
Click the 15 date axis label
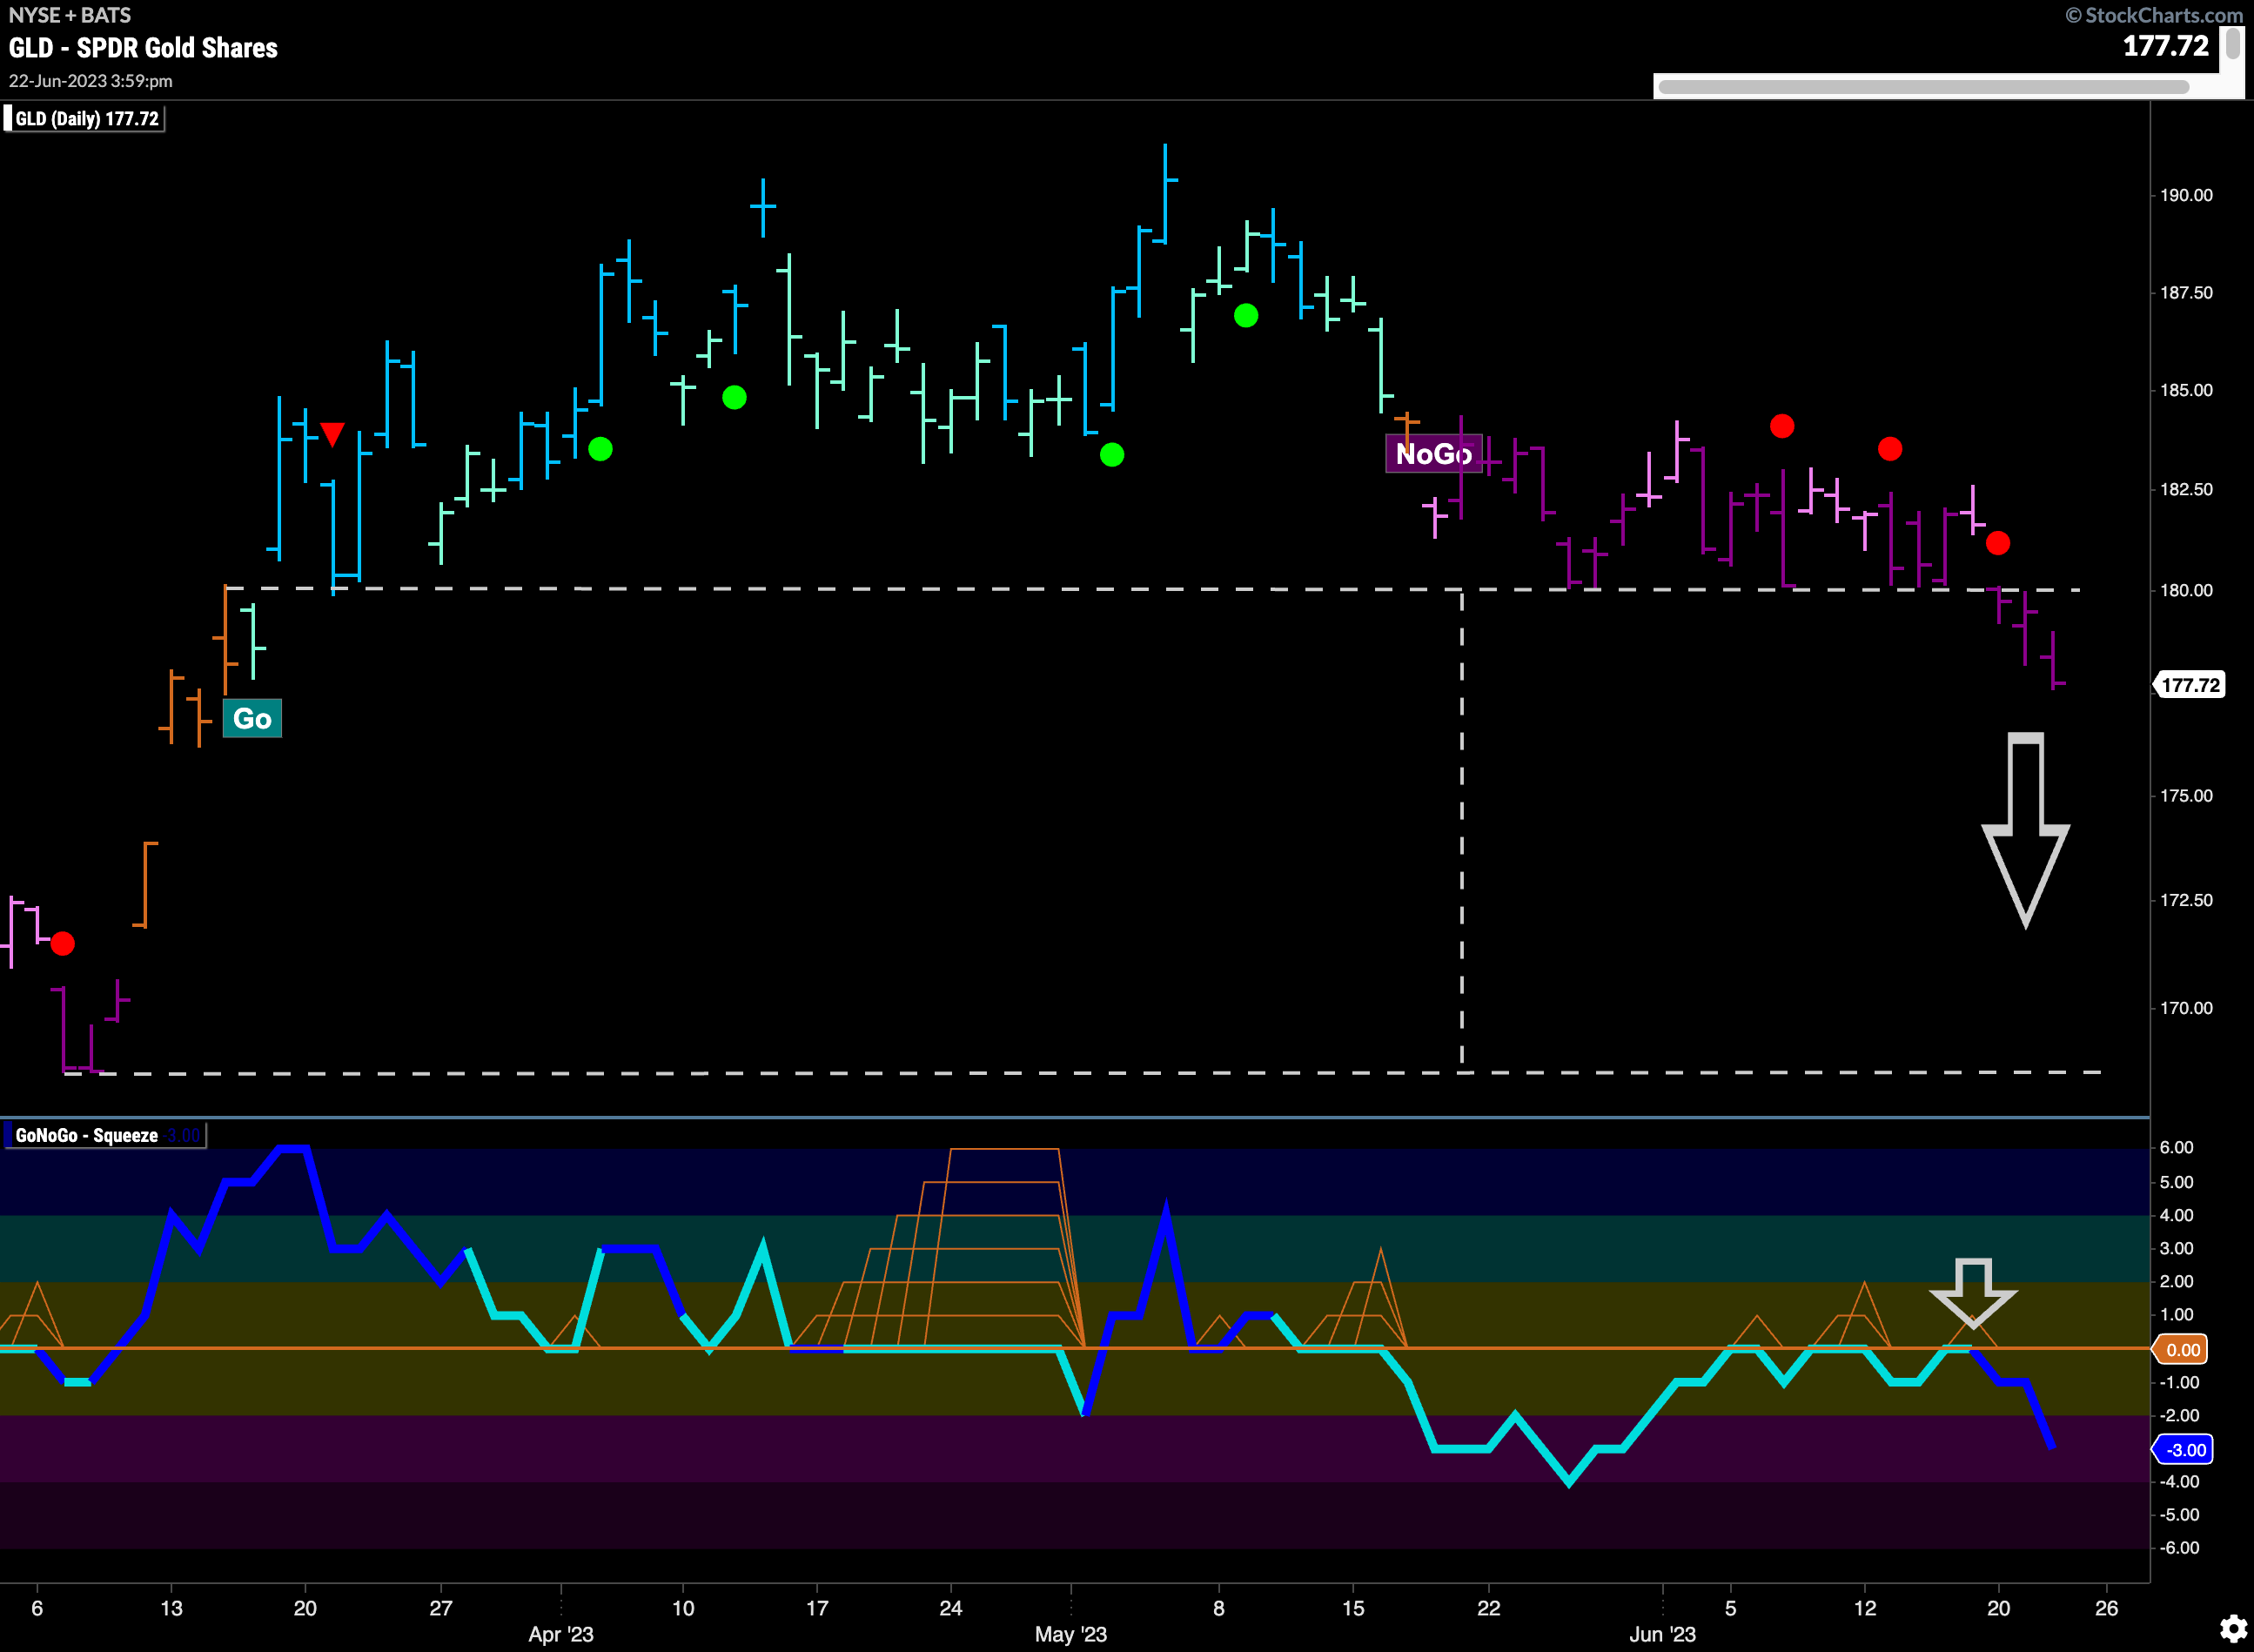1353,1608
